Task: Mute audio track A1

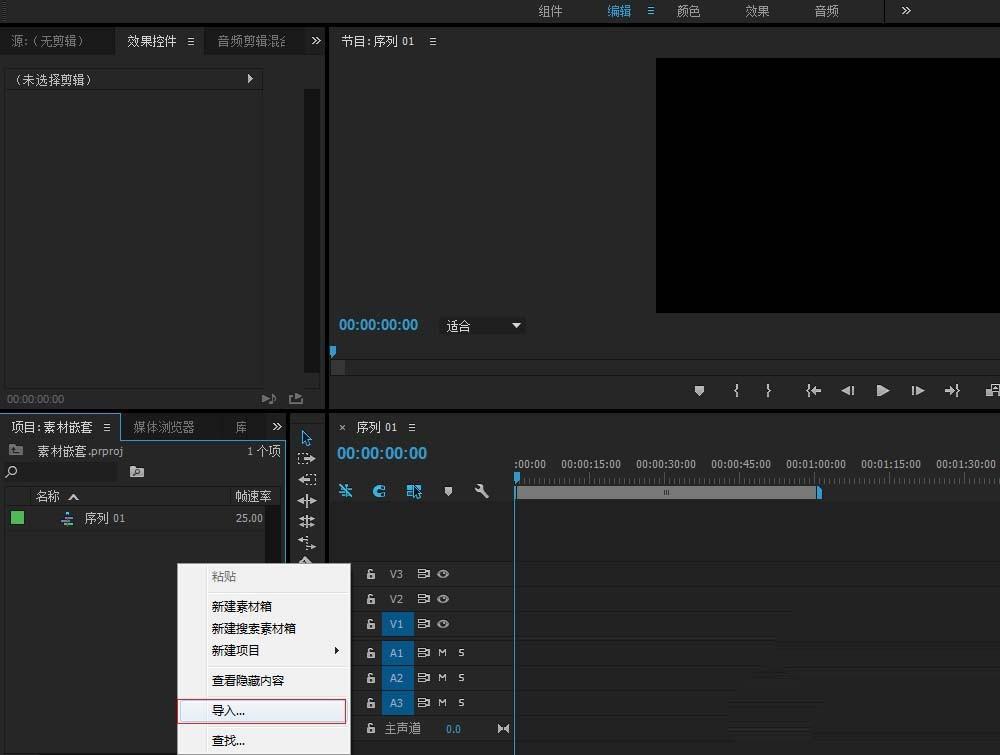Action: pyautogui.click(x=442, y=652)
